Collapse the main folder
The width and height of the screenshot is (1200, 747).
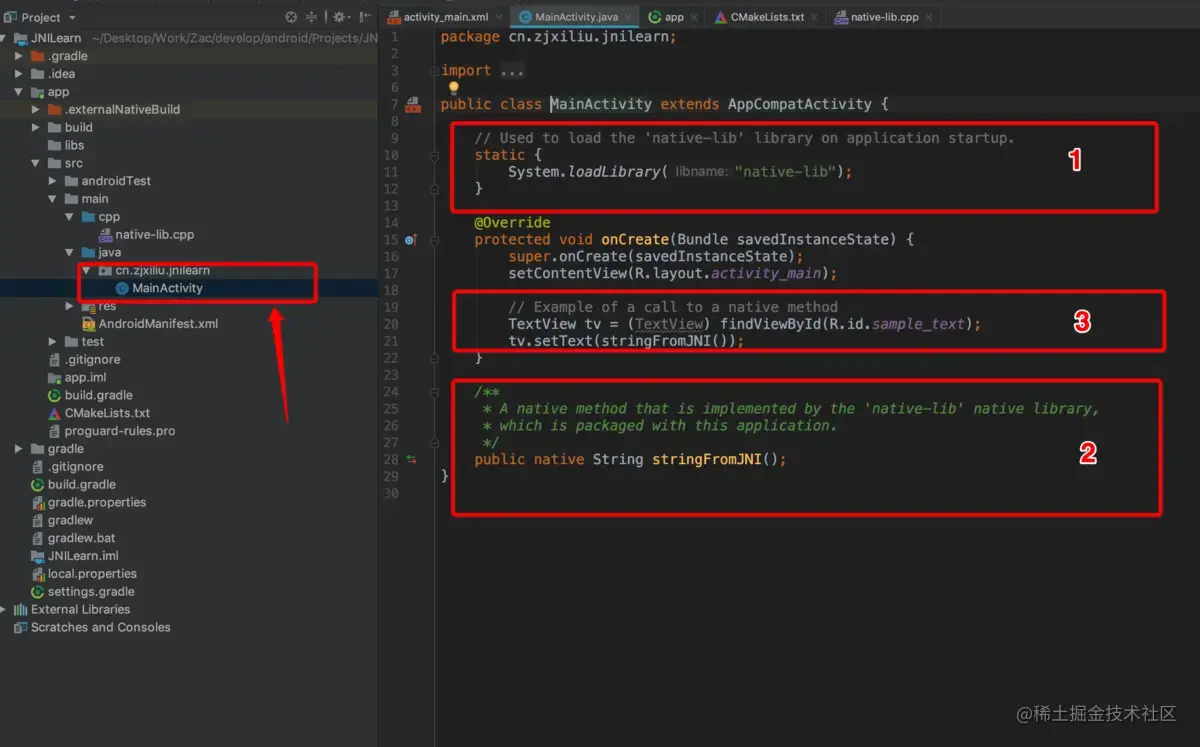coord(54,199)
